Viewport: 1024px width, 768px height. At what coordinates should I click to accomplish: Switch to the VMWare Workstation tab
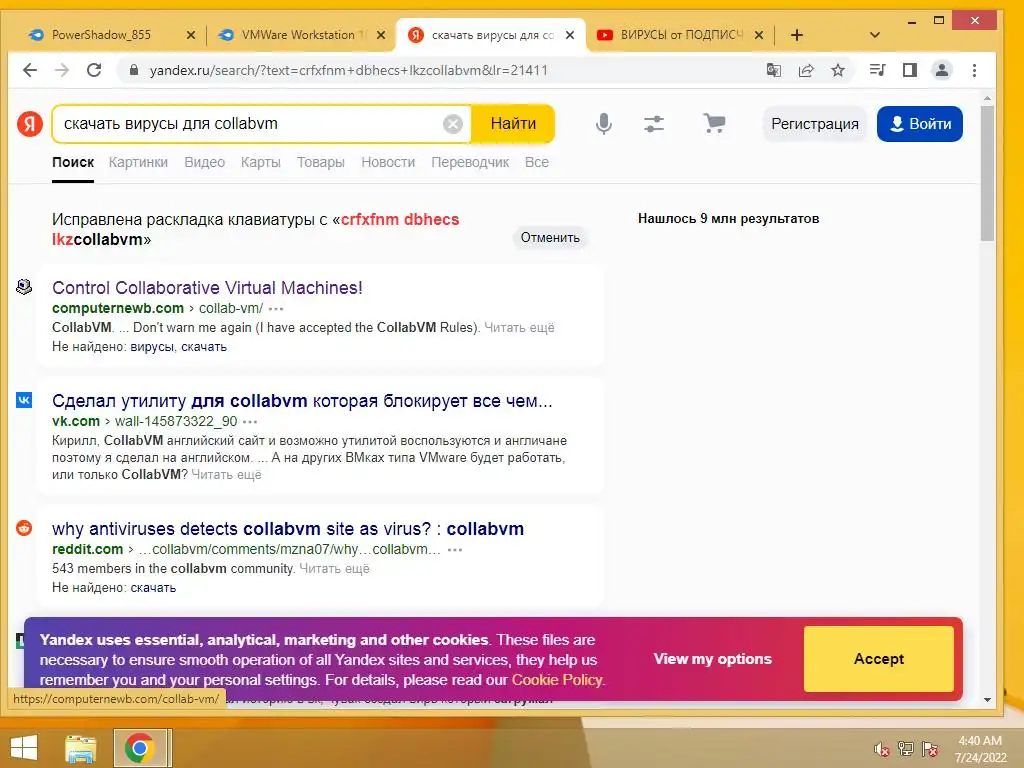(297, 35)
